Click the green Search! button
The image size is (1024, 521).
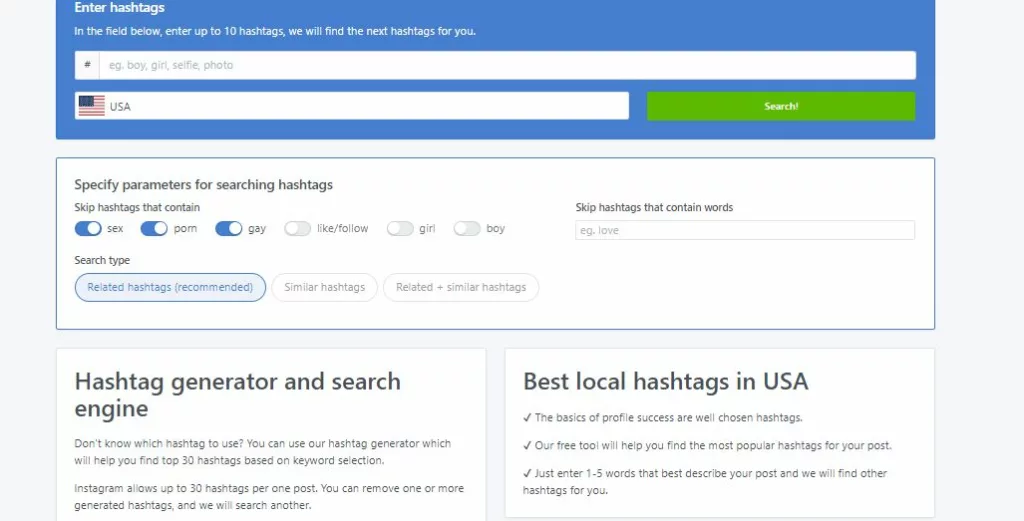(781, 106)
